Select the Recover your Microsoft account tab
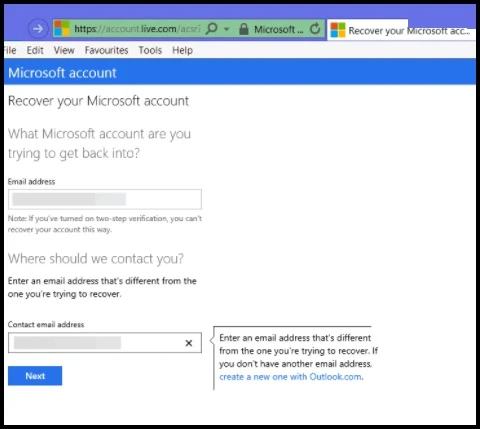This screenshot has width=480, height=429. coord(401,30)
